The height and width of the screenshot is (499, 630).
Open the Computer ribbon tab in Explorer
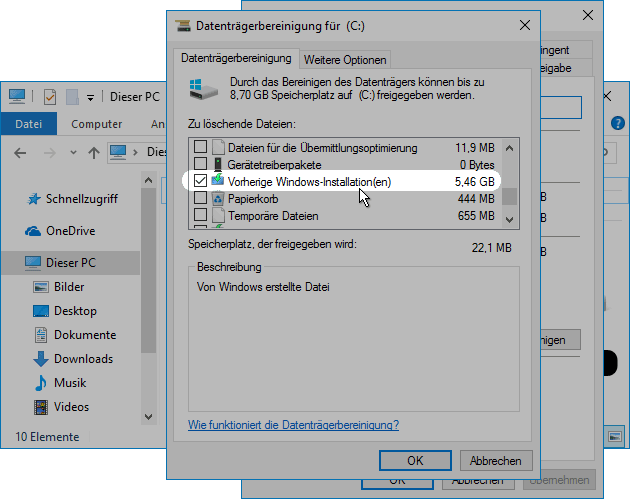(x=96, y=124)
